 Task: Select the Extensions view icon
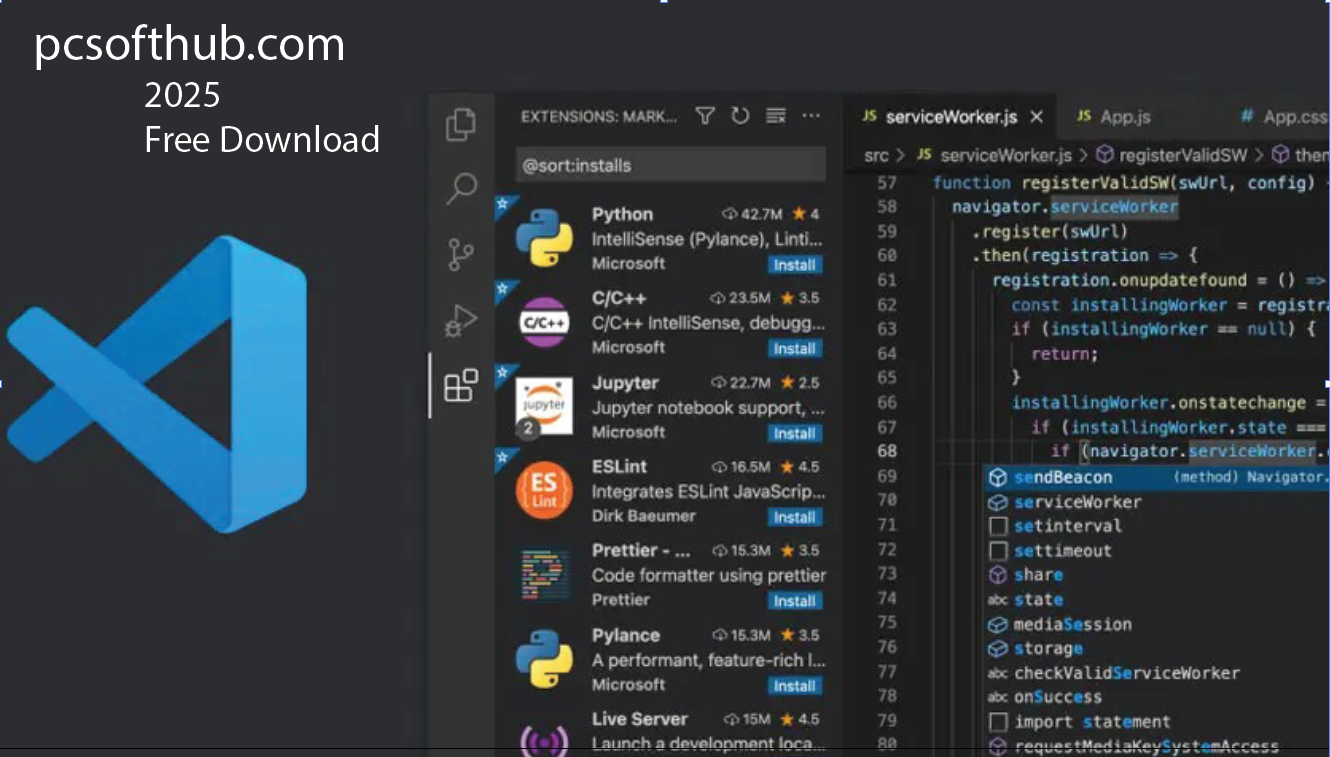461,386
